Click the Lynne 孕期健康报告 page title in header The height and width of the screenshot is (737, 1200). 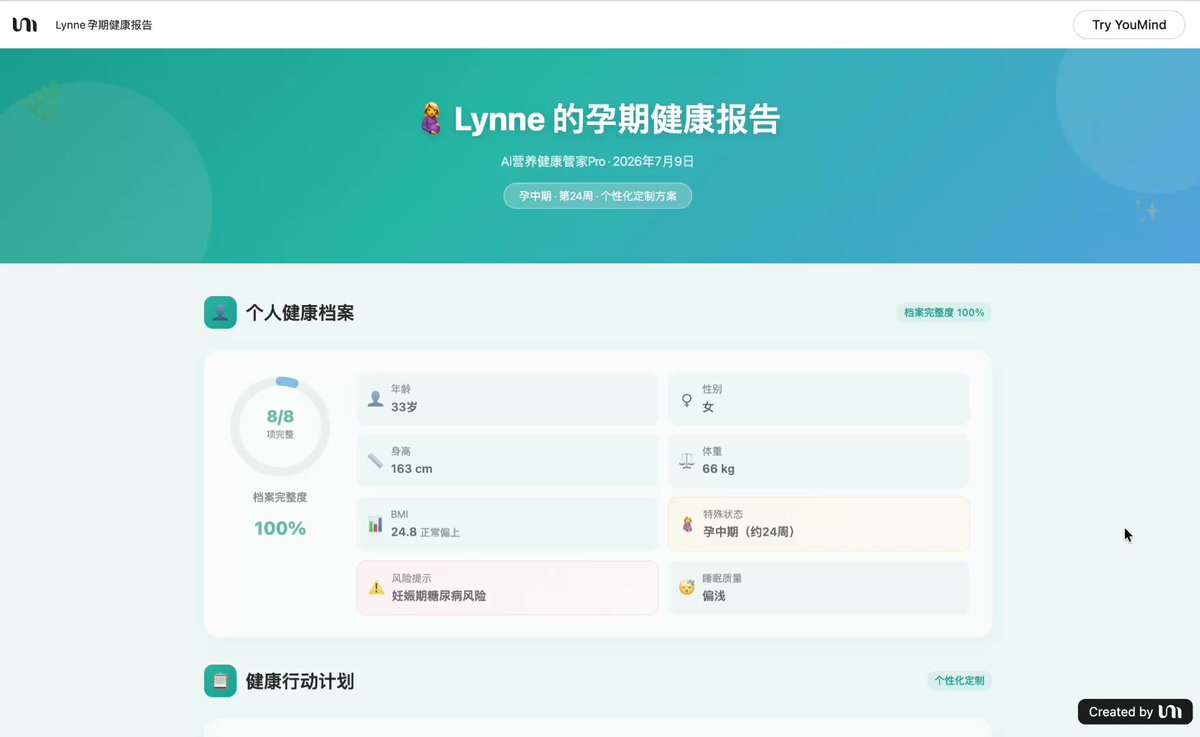[104, 25]
